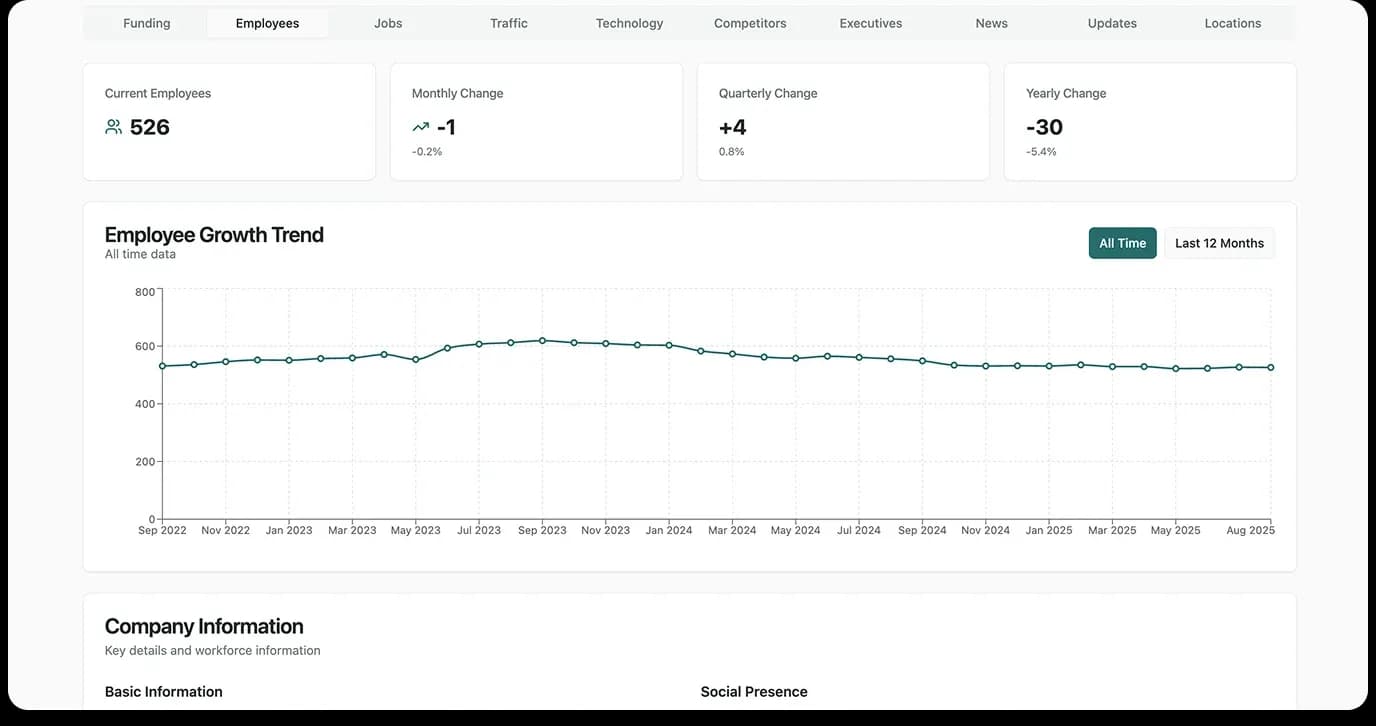Click the Yearly Change card
1376x726 pixels.
(x=1150, y=122)
